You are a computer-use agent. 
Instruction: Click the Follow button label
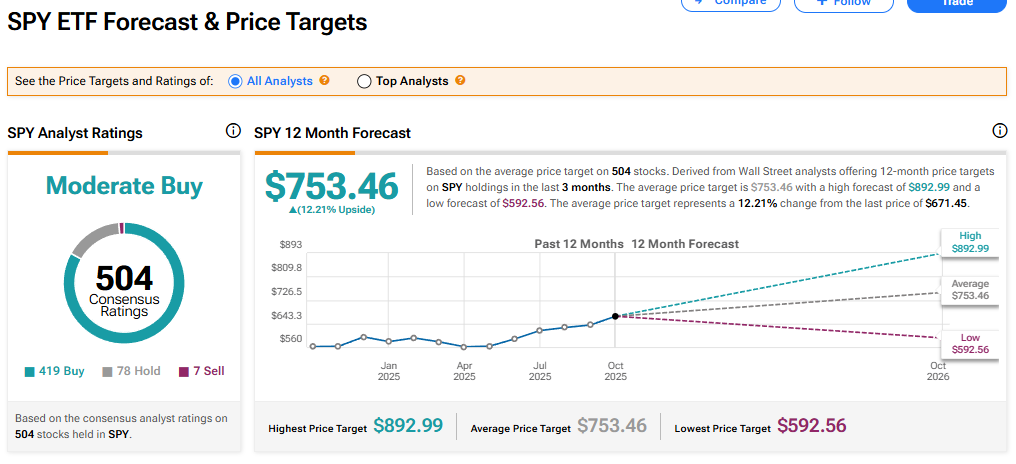click(852, 4)
